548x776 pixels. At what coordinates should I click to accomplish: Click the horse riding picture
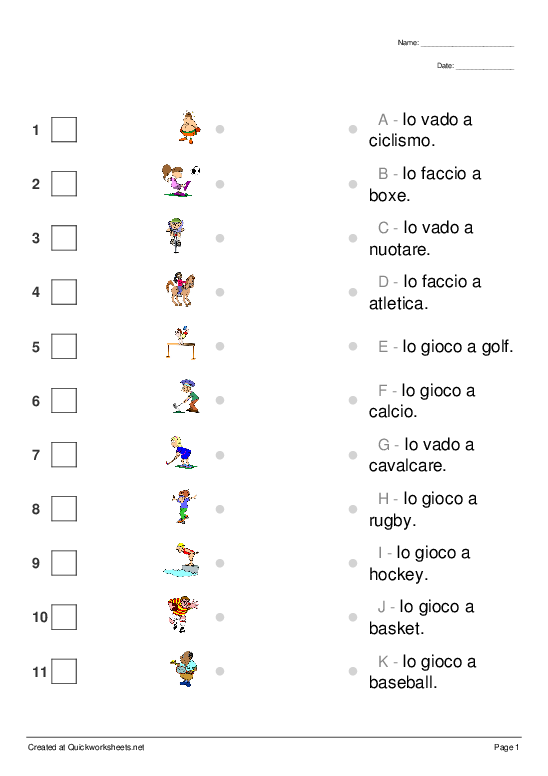(x=180, y=289)
